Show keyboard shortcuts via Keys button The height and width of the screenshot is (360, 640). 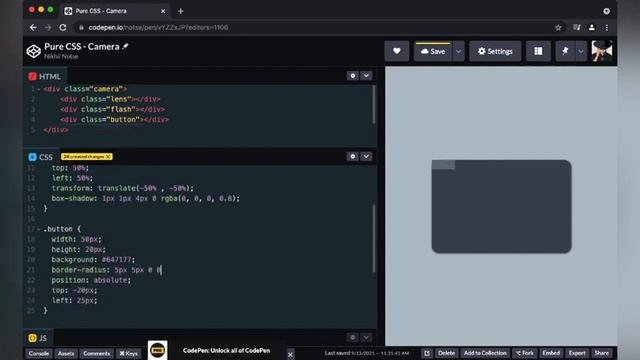point(129,353)
